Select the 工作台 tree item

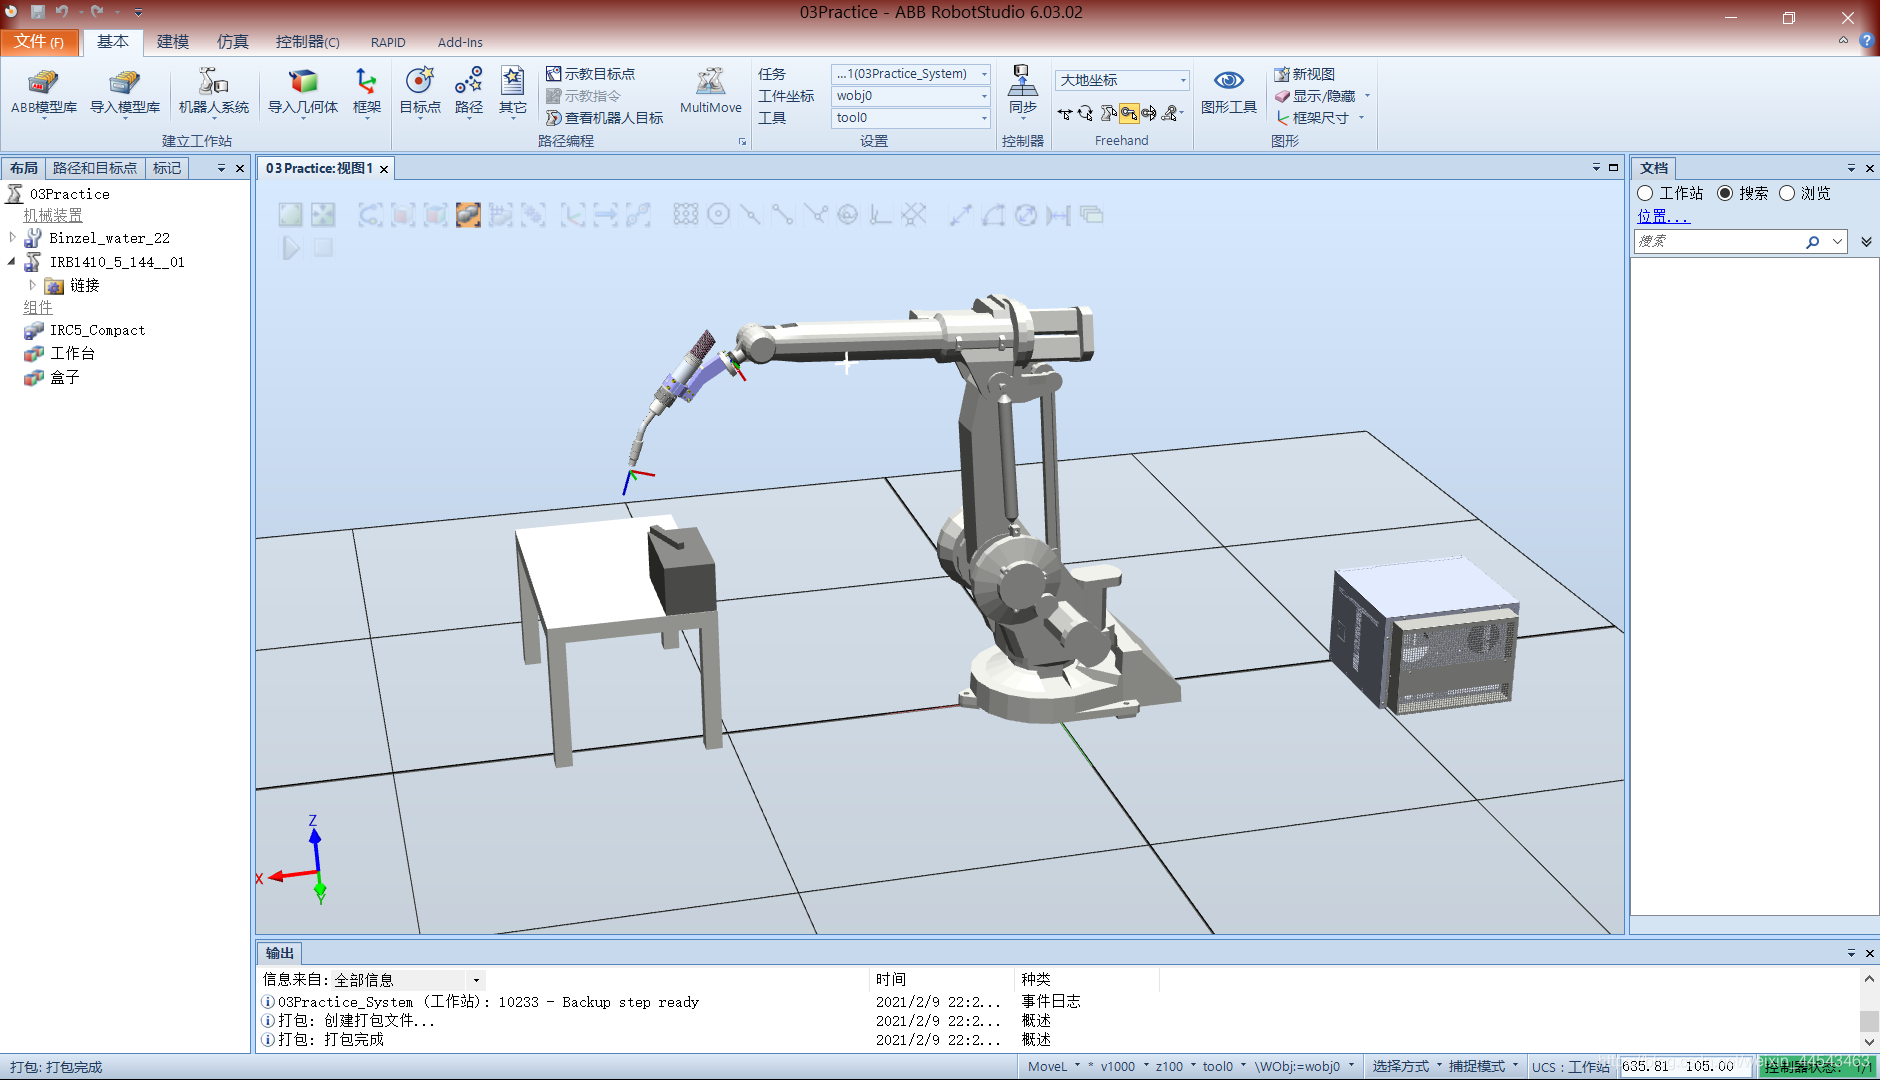[x=72, y=353]
